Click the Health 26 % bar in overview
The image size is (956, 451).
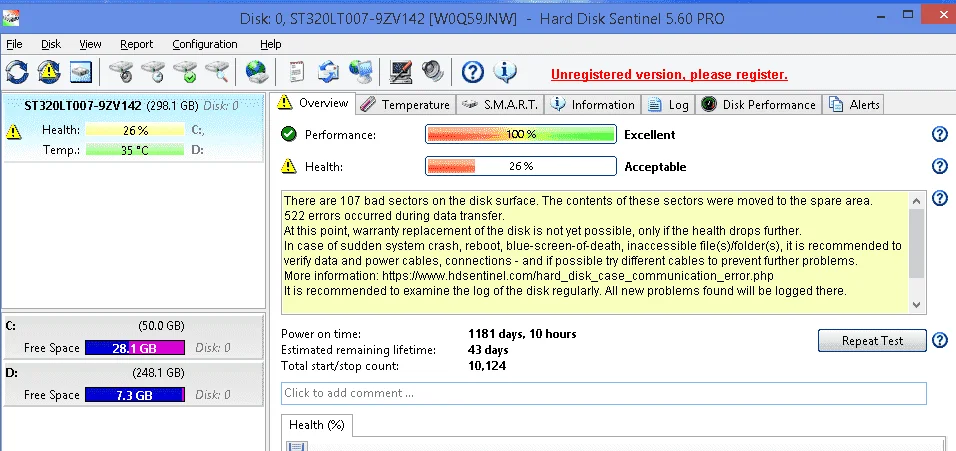point(521,166)
